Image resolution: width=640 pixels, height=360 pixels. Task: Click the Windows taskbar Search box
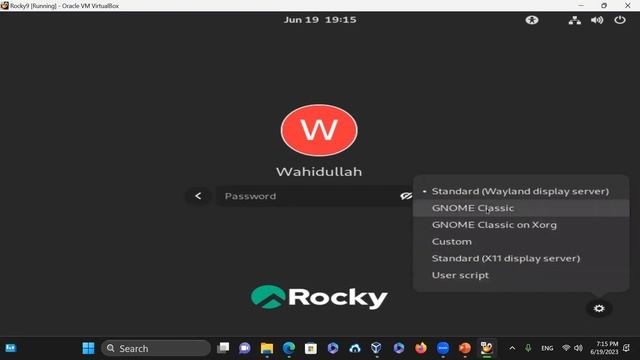pyautogui.click(x=156, y=348)
